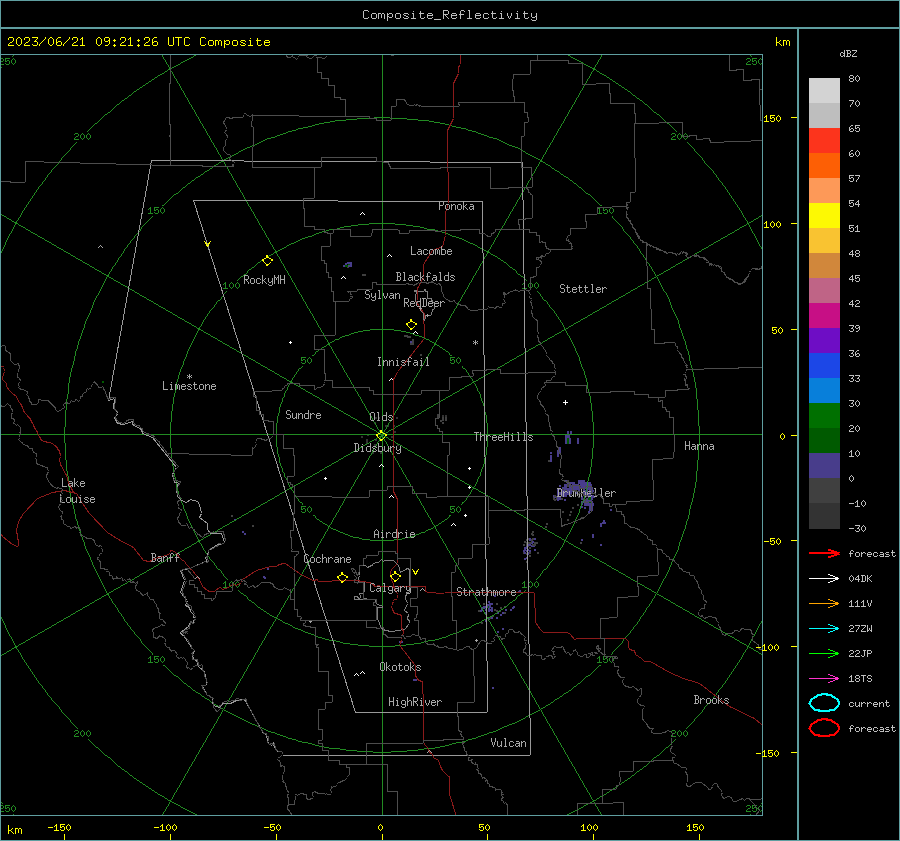The image size is (900, 841).
Task: Click the Didsbury map label
Action: [377, 448]
